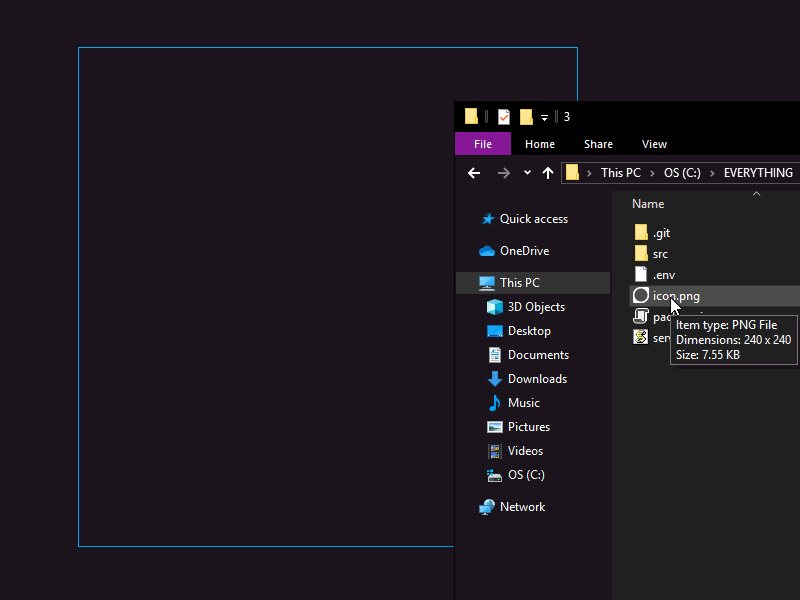800x600 pixels.
Task: Click the New folder icon in title bar
Action: coord(526,117)
